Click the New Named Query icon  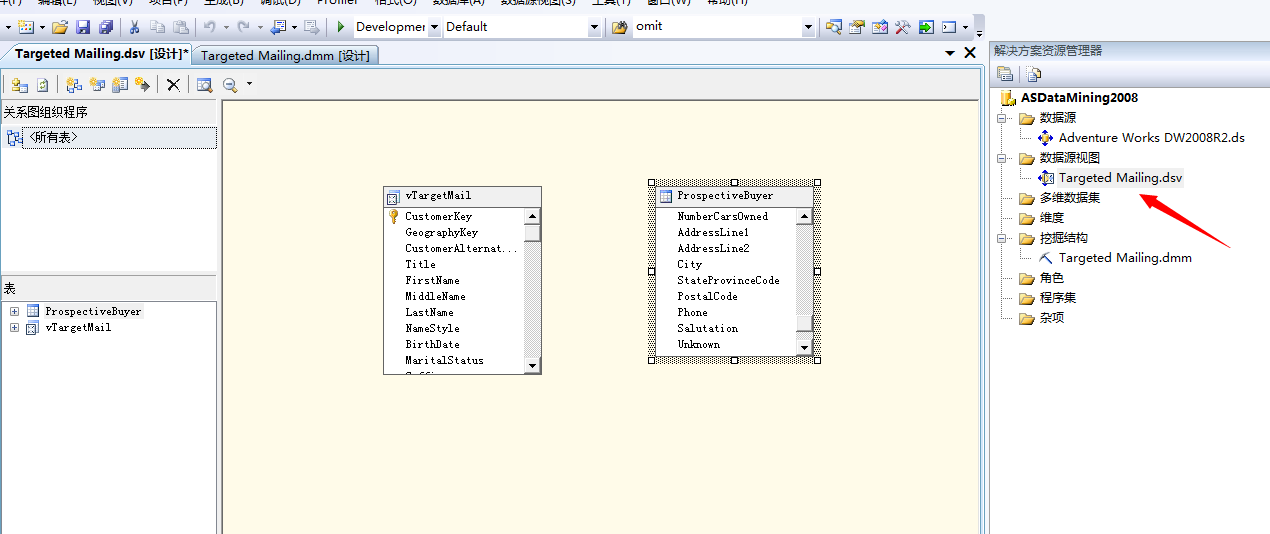click(97, 85)
